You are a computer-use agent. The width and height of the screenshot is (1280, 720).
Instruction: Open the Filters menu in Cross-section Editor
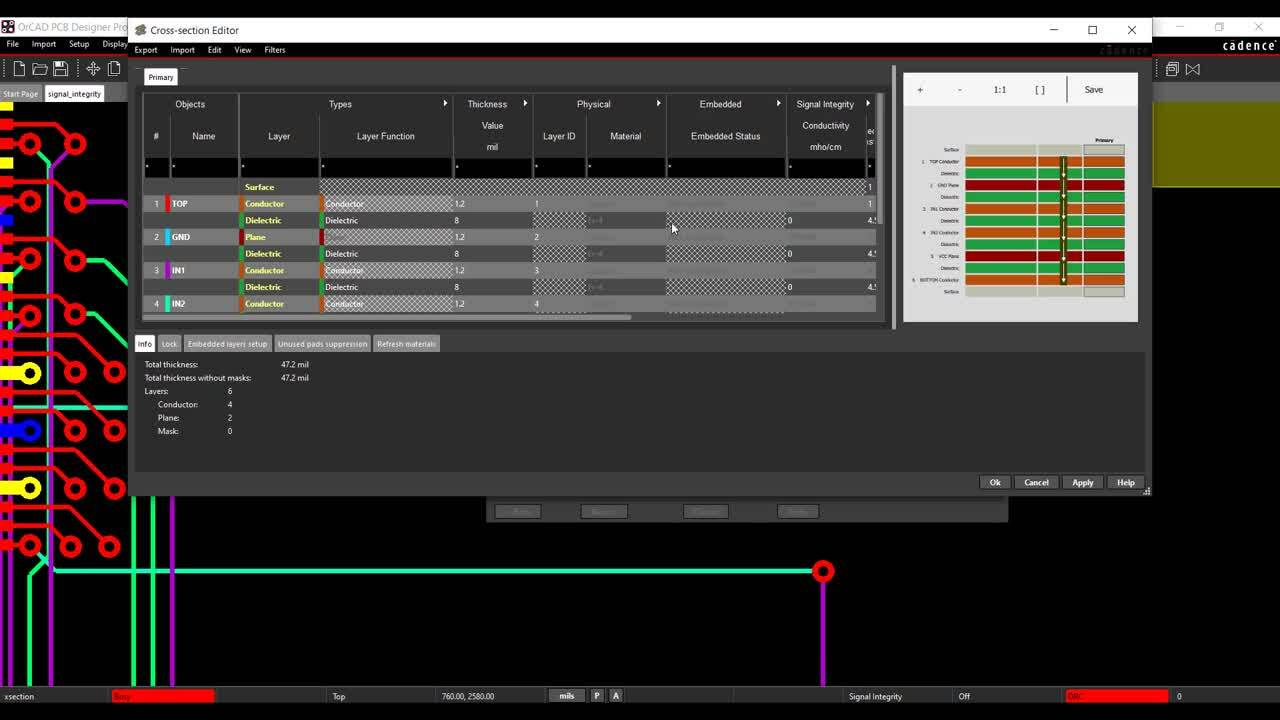pyautogui.click(x=275, y=50)
